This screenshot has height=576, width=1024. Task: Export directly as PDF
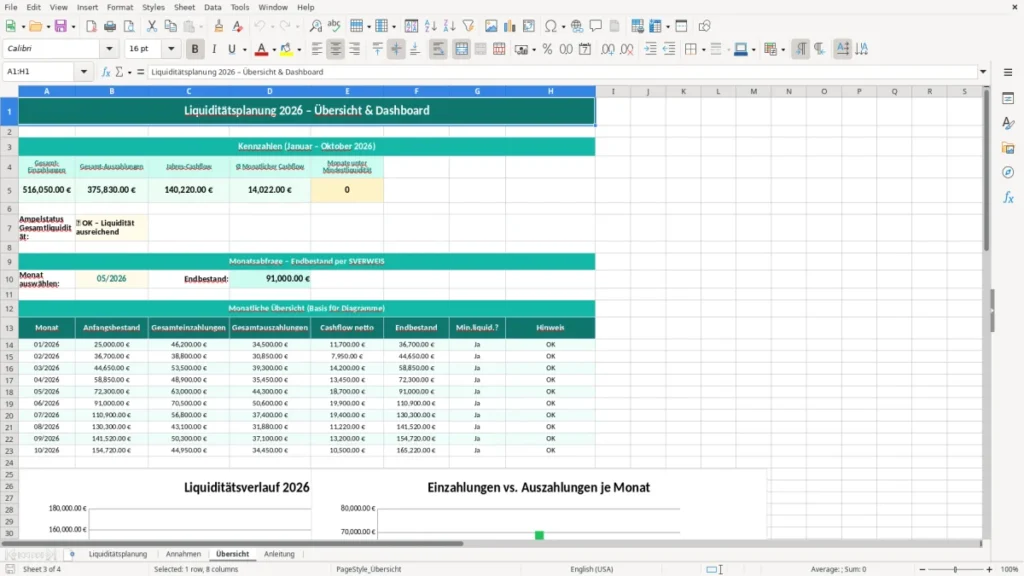click(91, 26)
